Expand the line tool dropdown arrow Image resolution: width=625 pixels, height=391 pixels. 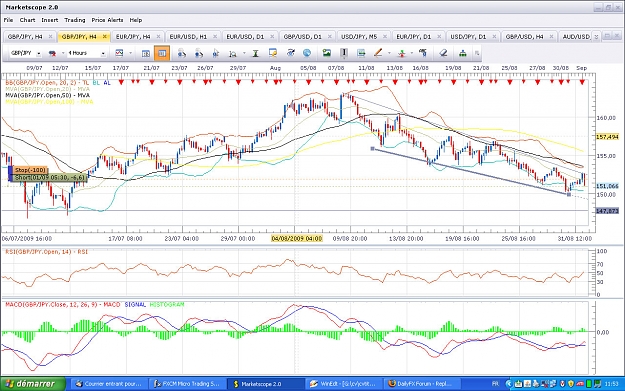pyautogui.click(x=389, y=53)
